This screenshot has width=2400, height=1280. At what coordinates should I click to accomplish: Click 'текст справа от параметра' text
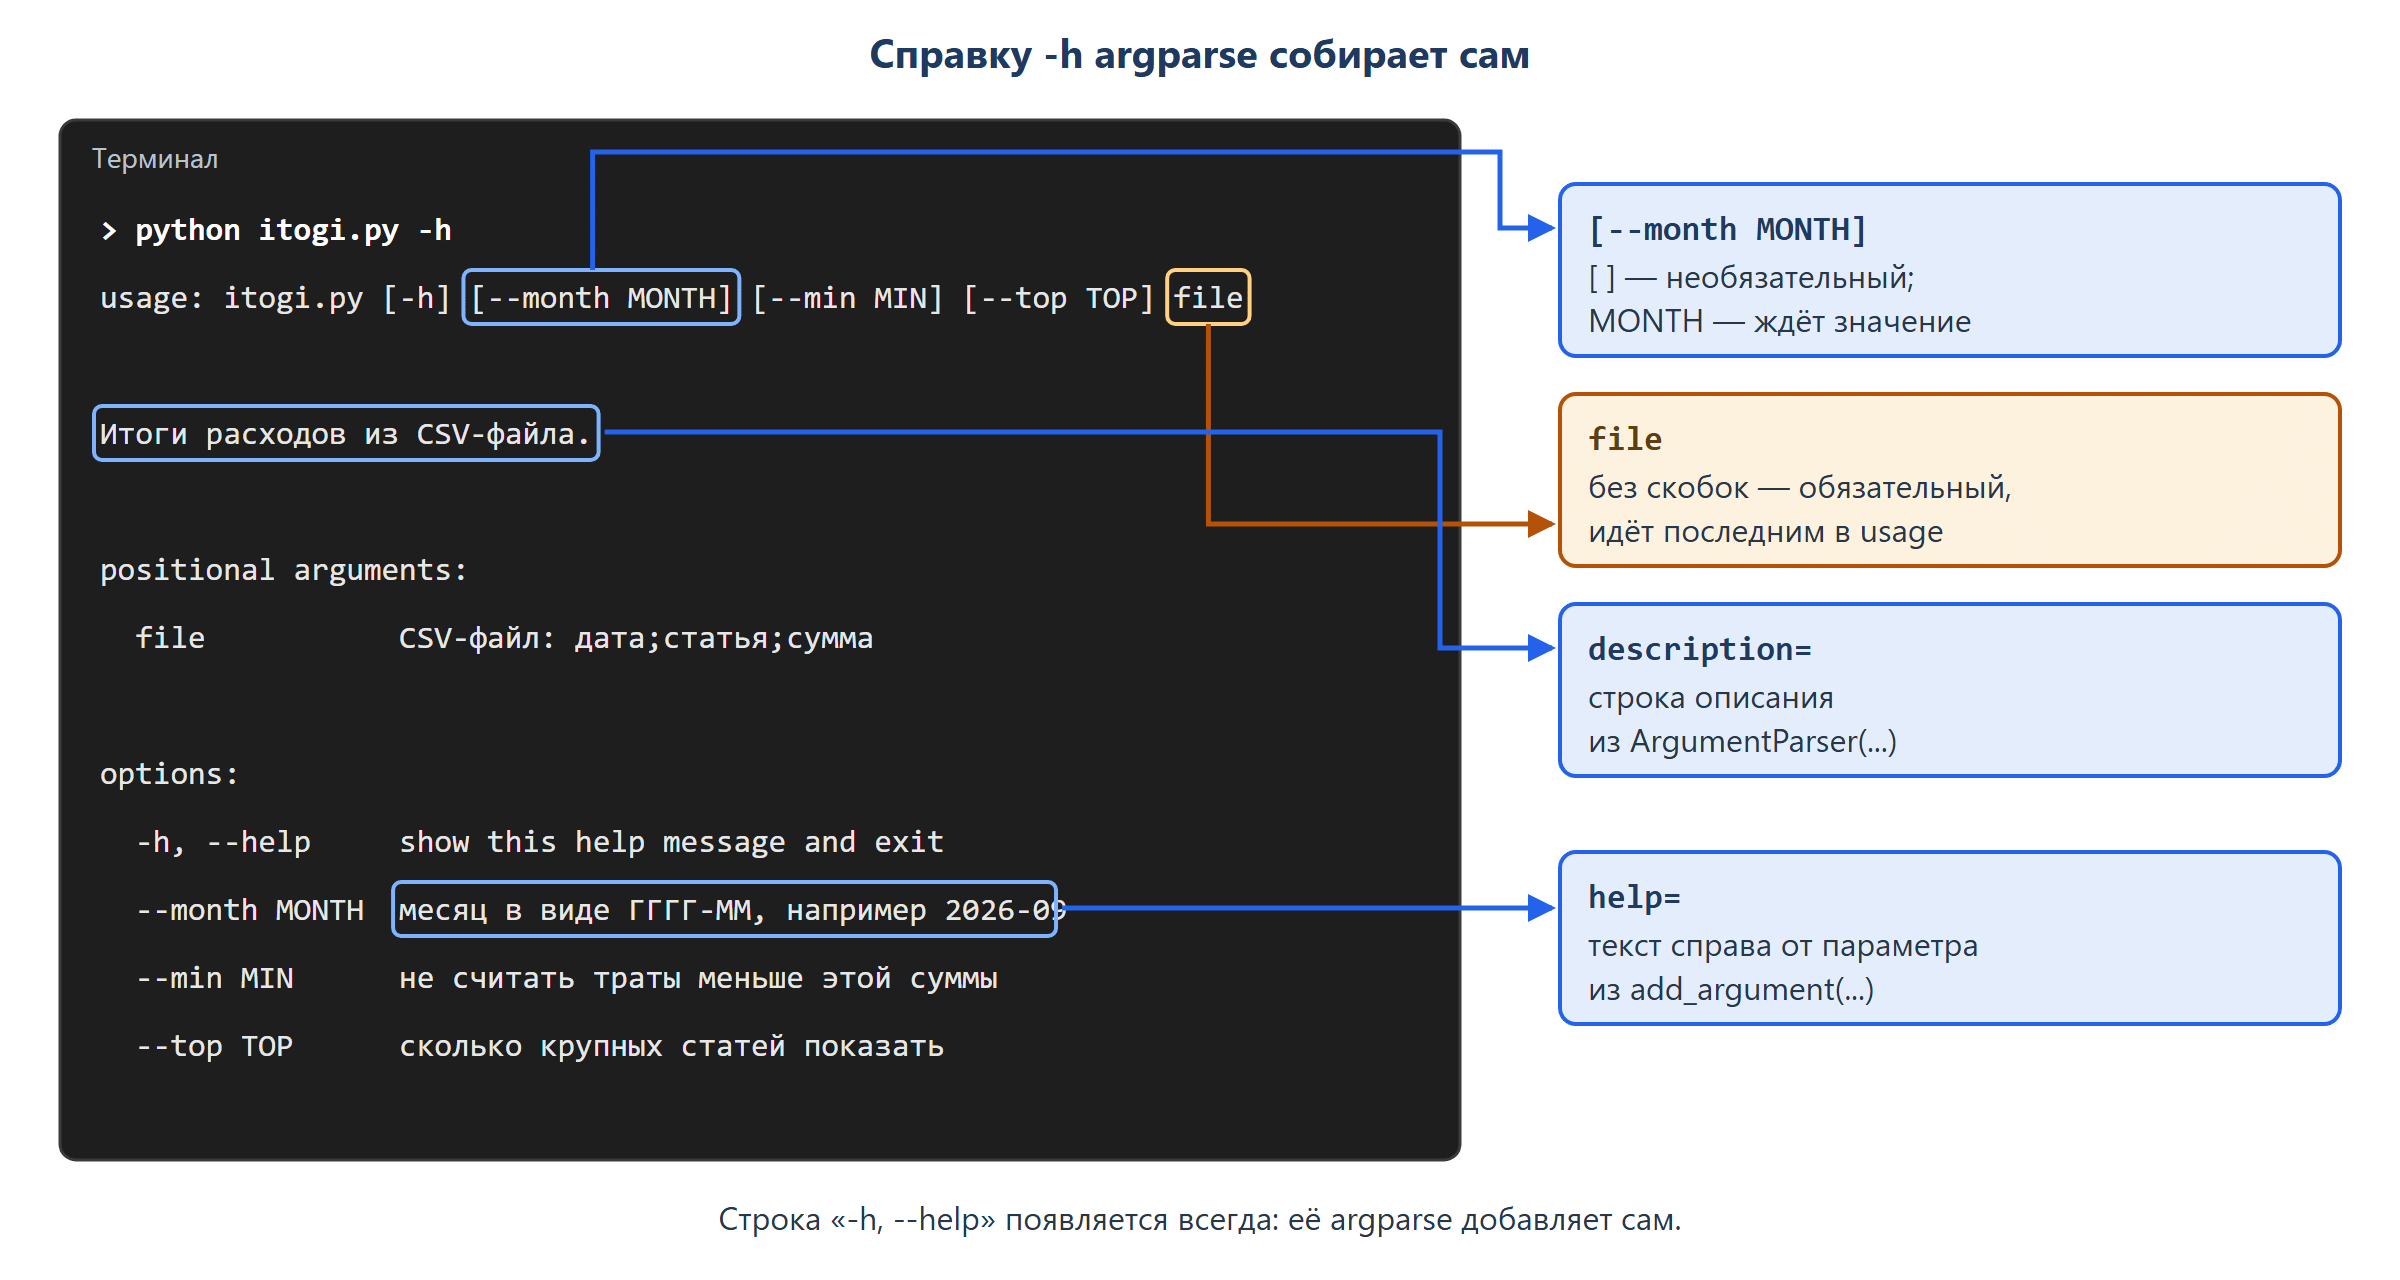pos(1783,946)
